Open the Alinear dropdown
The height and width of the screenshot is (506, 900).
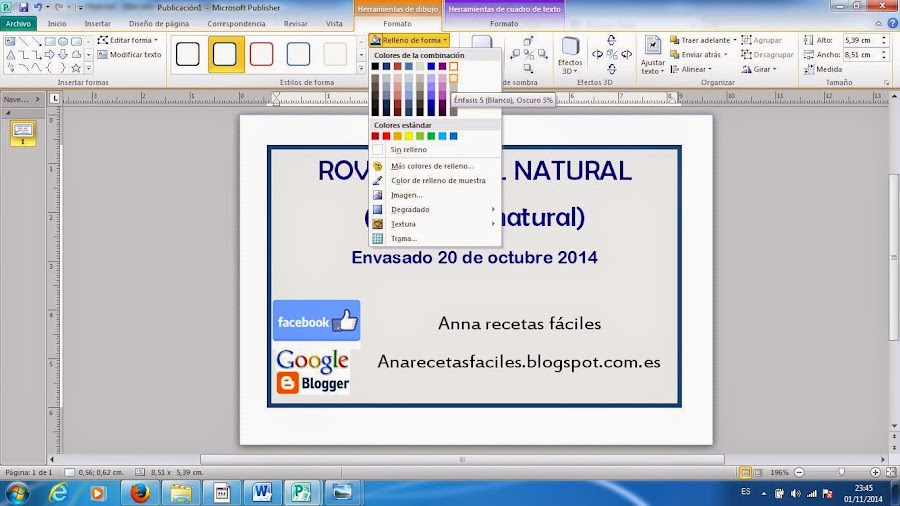691,69
